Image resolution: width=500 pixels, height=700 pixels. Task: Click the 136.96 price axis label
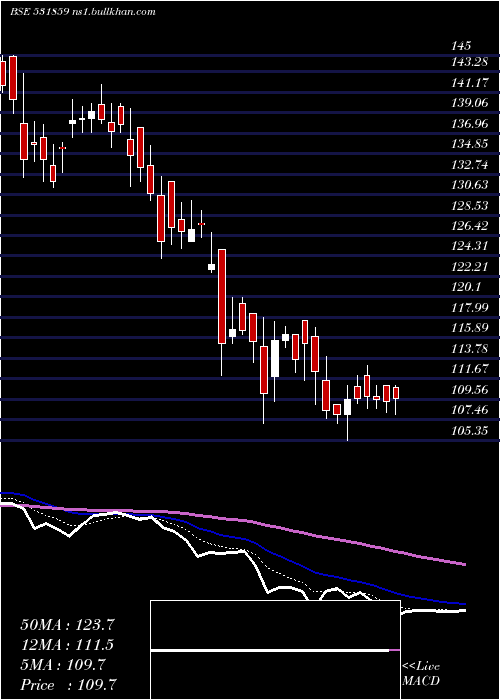pos(470,124)
